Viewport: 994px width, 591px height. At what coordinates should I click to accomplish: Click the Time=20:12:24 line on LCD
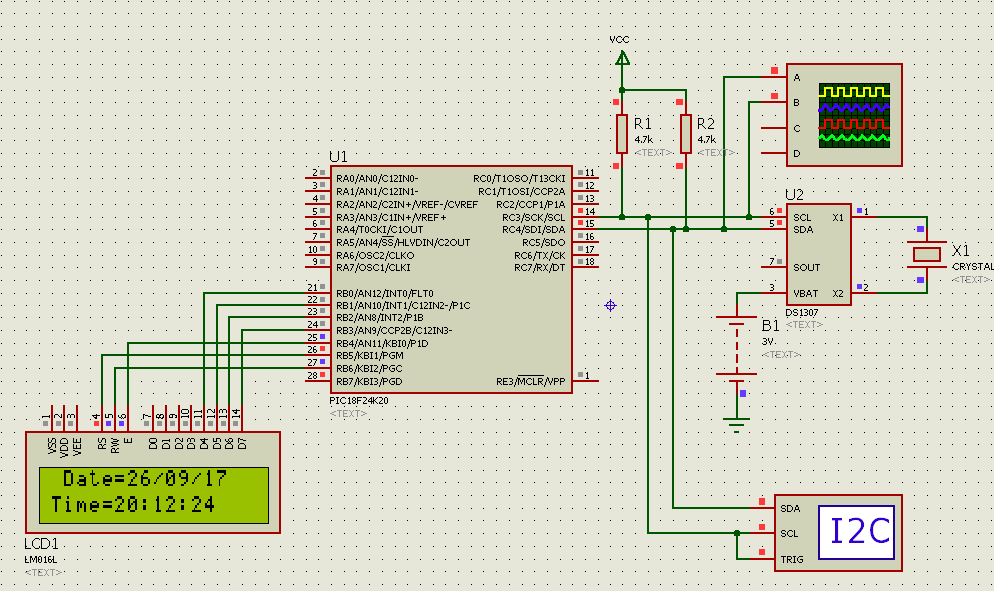coord(133,505)
